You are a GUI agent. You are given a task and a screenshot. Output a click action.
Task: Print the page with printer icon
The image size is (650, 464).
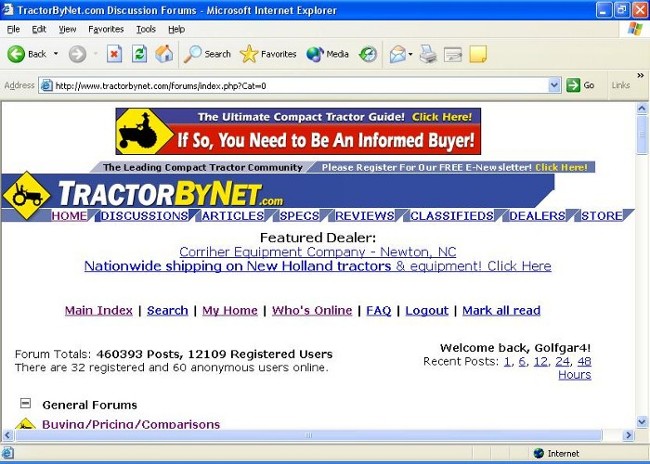pyautogui.click(x=428, y=54)
